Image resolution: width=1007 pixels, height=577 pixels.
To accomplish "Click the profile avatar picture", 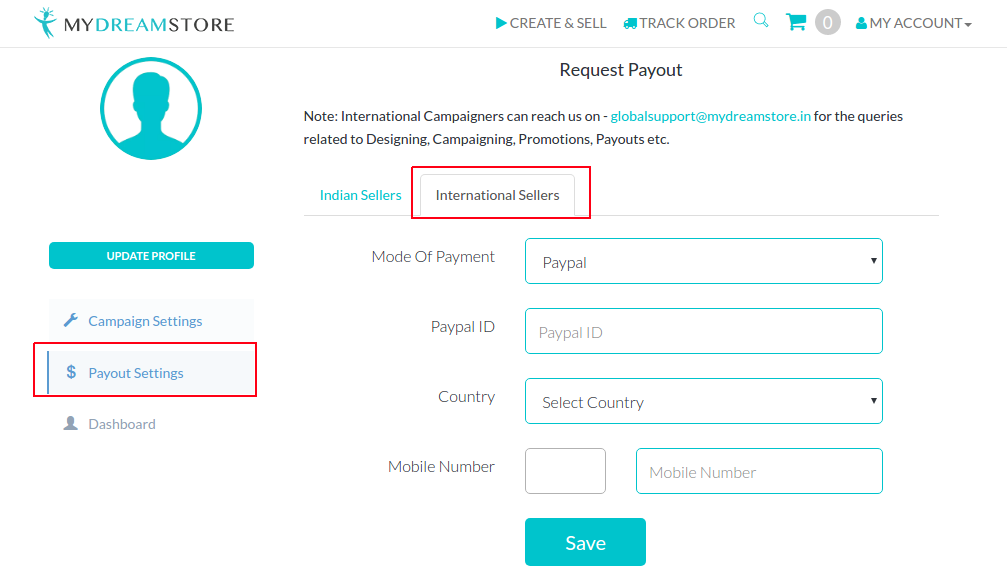I will [x=151, y=108].
